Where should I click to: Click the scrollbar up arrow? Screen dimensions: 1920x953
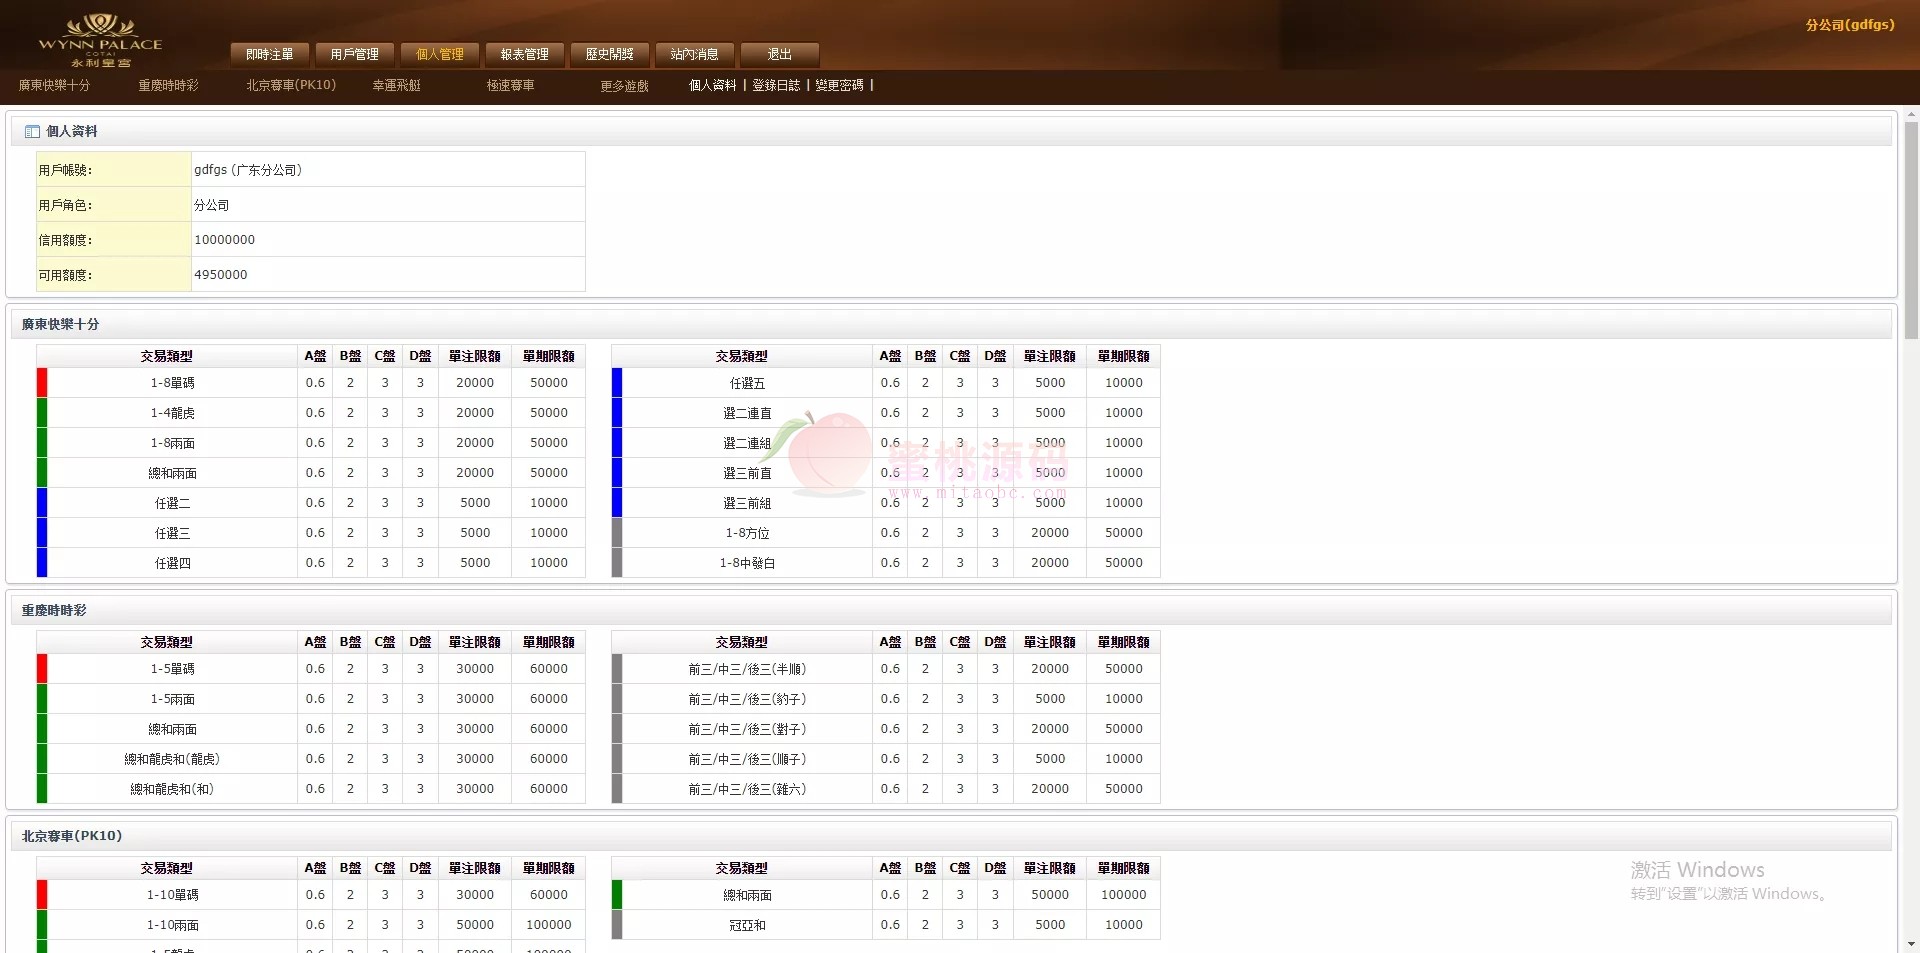pos(1911,113)
